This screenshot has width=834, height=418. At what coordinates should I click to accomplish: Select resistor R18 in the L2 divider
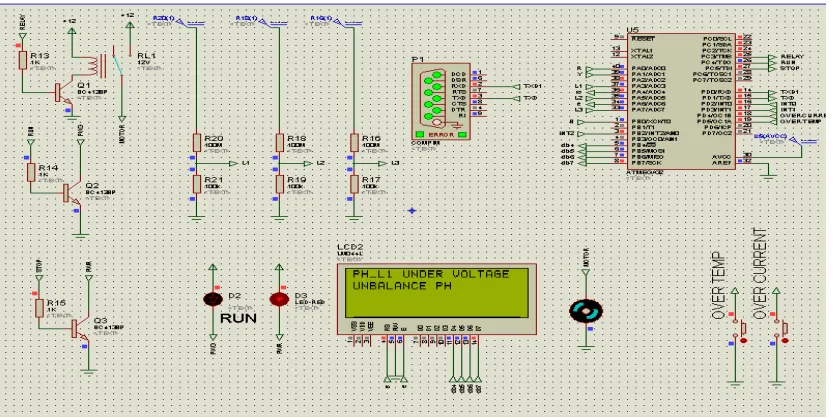(x=280, y=143)
